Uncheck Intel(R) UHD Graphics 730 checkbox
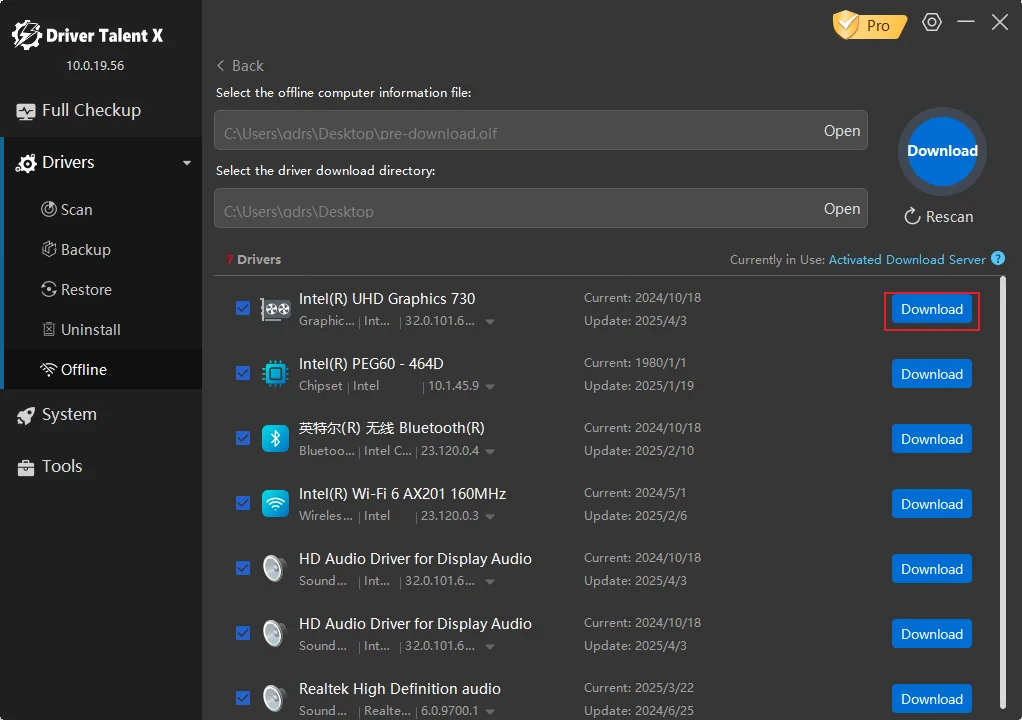 (x=242, y=308)
